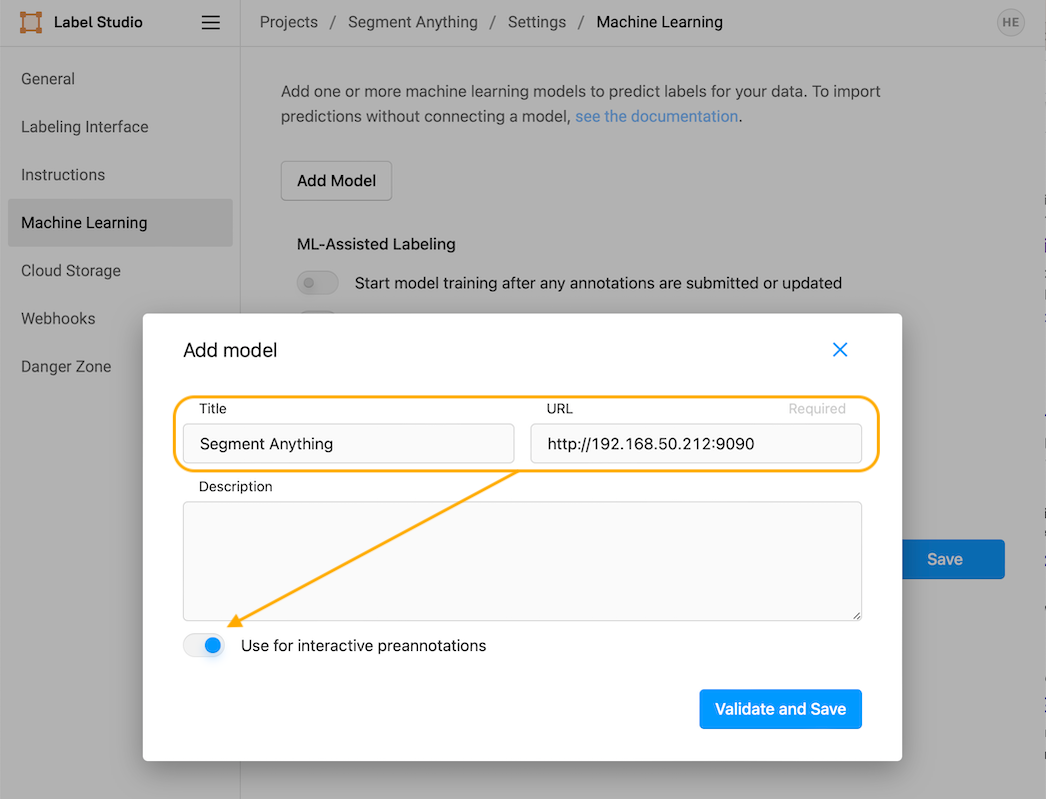Open Cloud Storage settings
Image resolution: width=1046 pixels, height=799 pixels.
(x=71, y=271)
